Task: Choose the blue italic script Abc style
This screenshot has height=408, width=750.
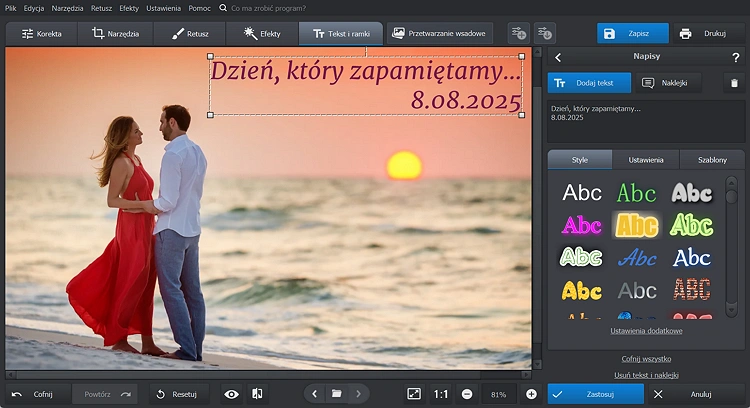Action: click(x=637, y=258)
